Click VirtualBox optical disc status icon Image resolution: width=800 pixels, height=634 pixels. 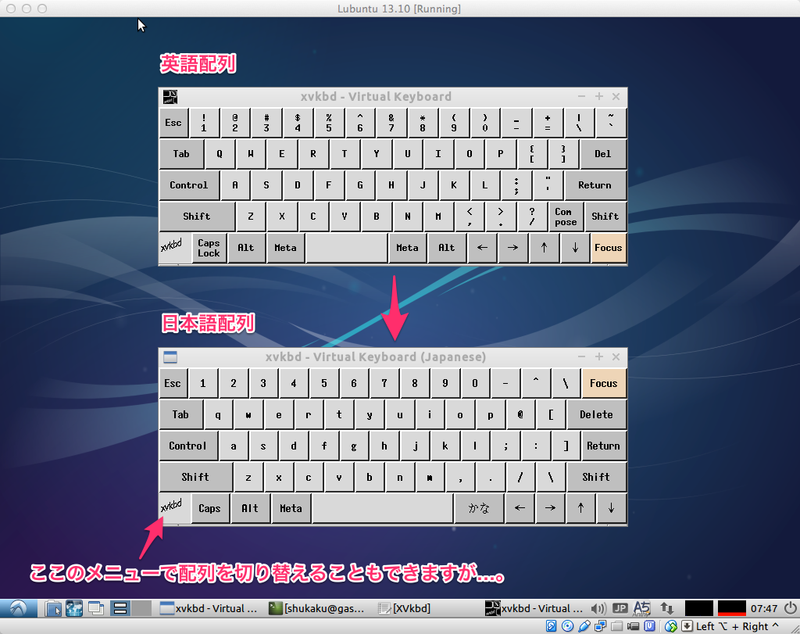tap(568, 626)
